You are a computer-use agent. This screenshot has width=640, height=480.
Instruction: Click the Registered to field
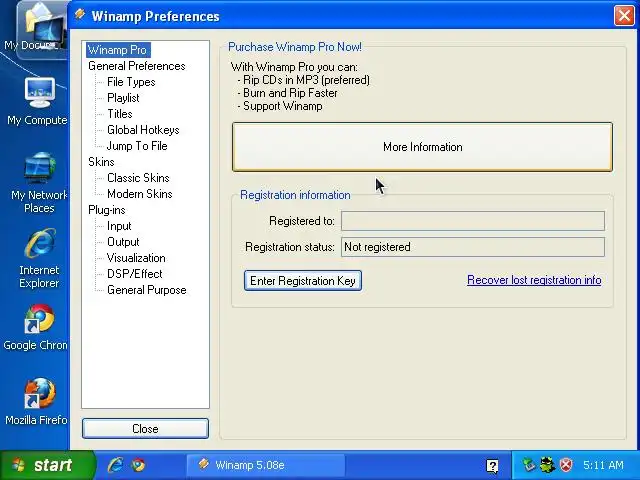[x=473, y=221]
